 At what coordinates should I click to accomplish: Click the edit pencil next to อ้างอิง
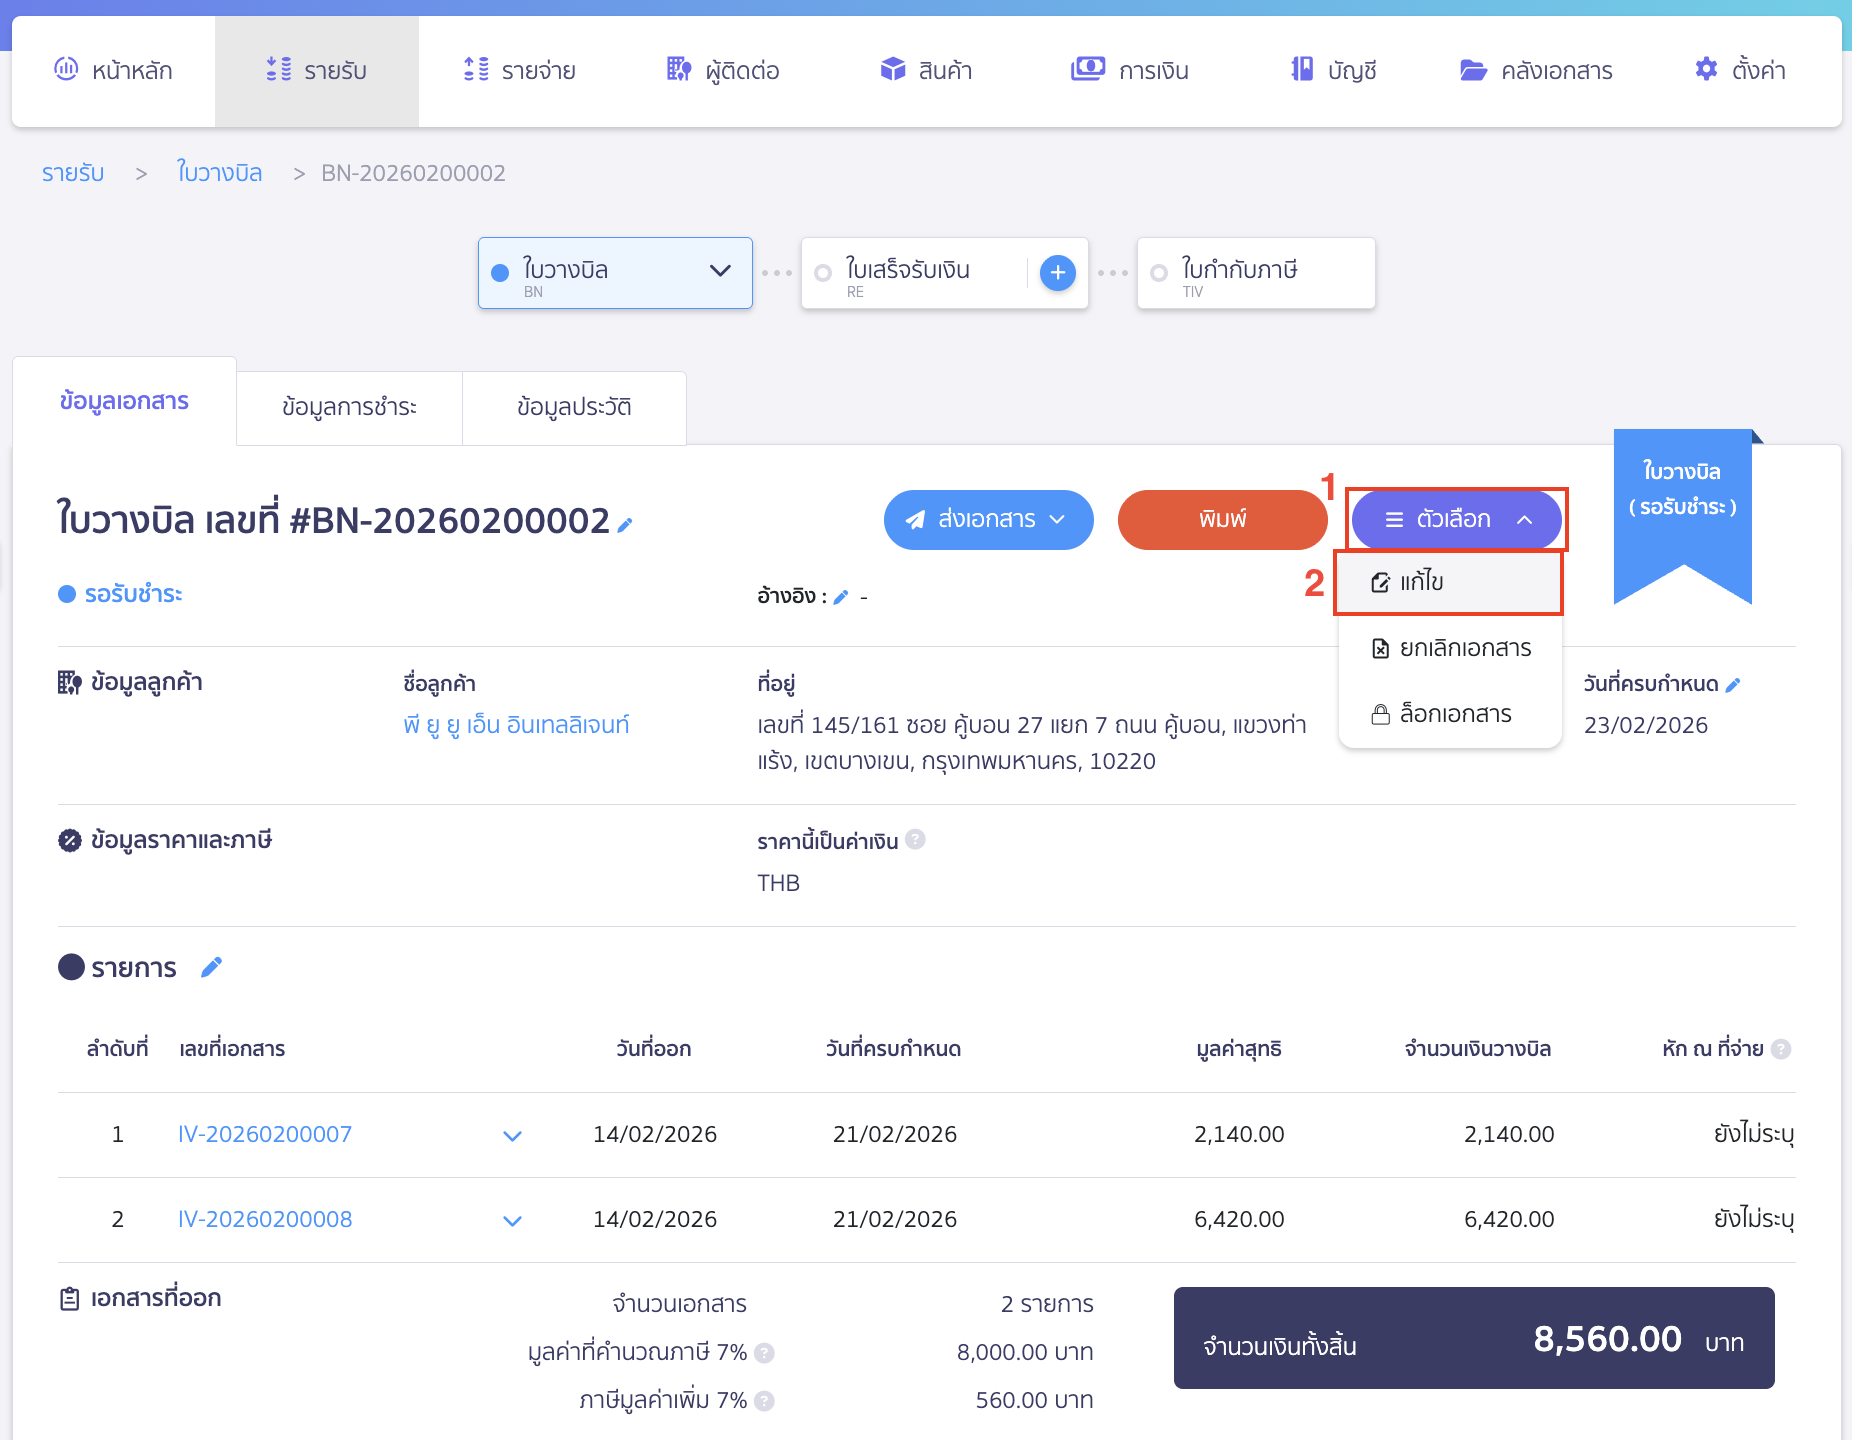coord(841,597)
